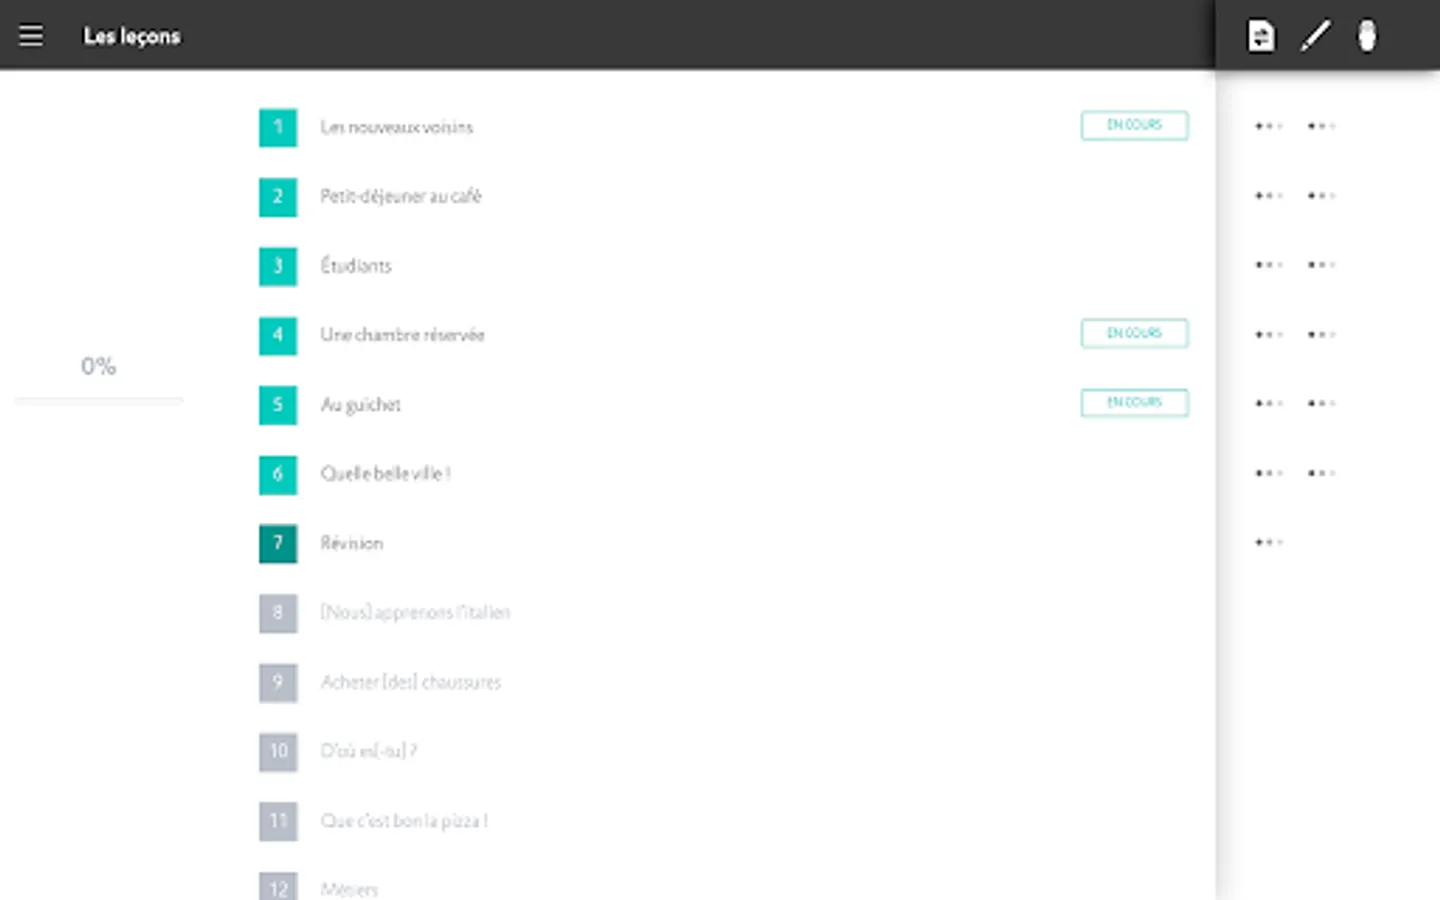1440x900 pixels.
Task: Open lesson Petit-déjeuner au café
Action: [x=401, y=196]
